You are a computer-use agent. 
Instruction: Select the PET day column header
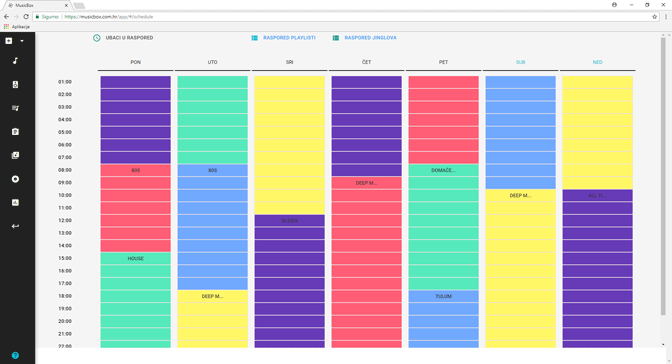(443, 62)
